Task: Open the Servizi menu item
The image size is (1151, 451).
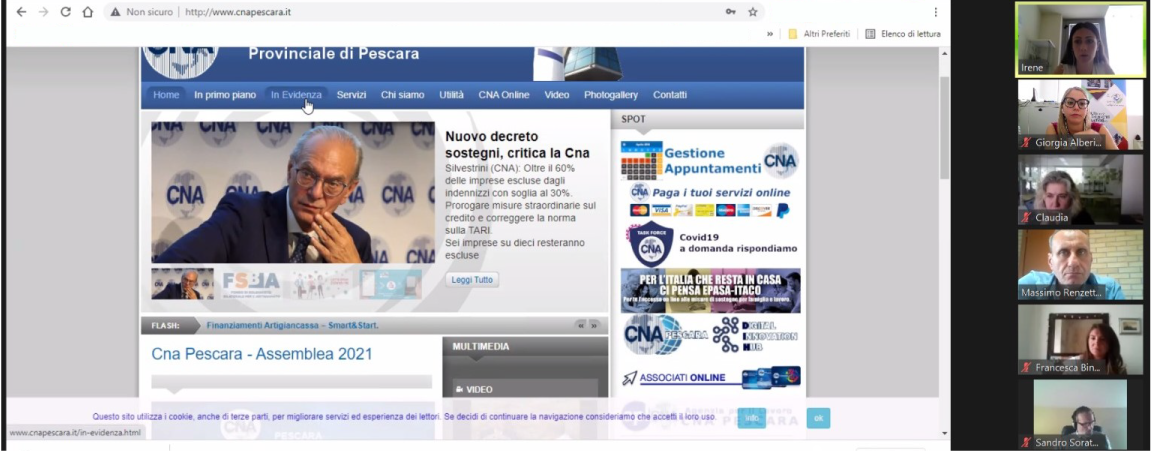Action: coord(351,95)
